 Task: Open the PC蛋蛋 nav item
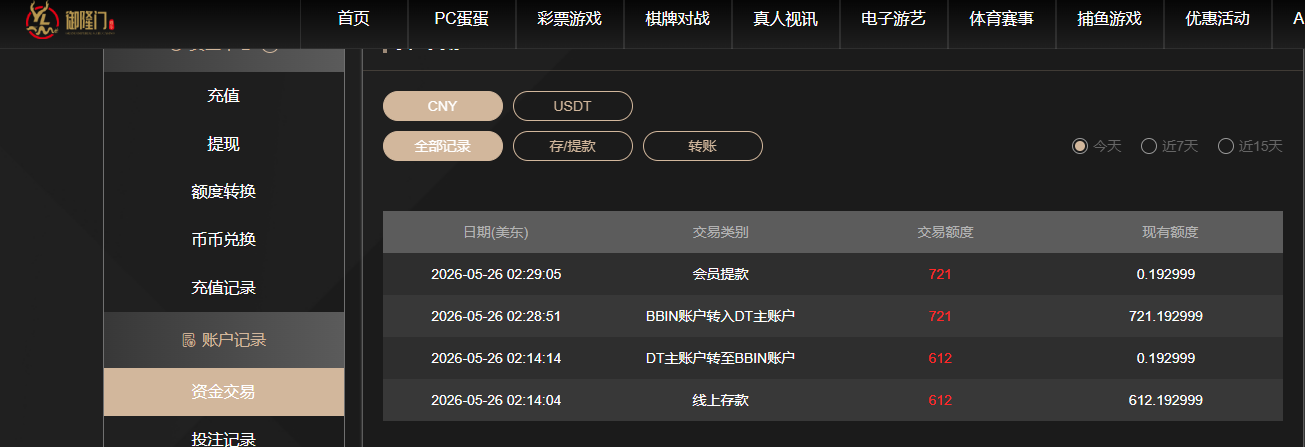461,19
